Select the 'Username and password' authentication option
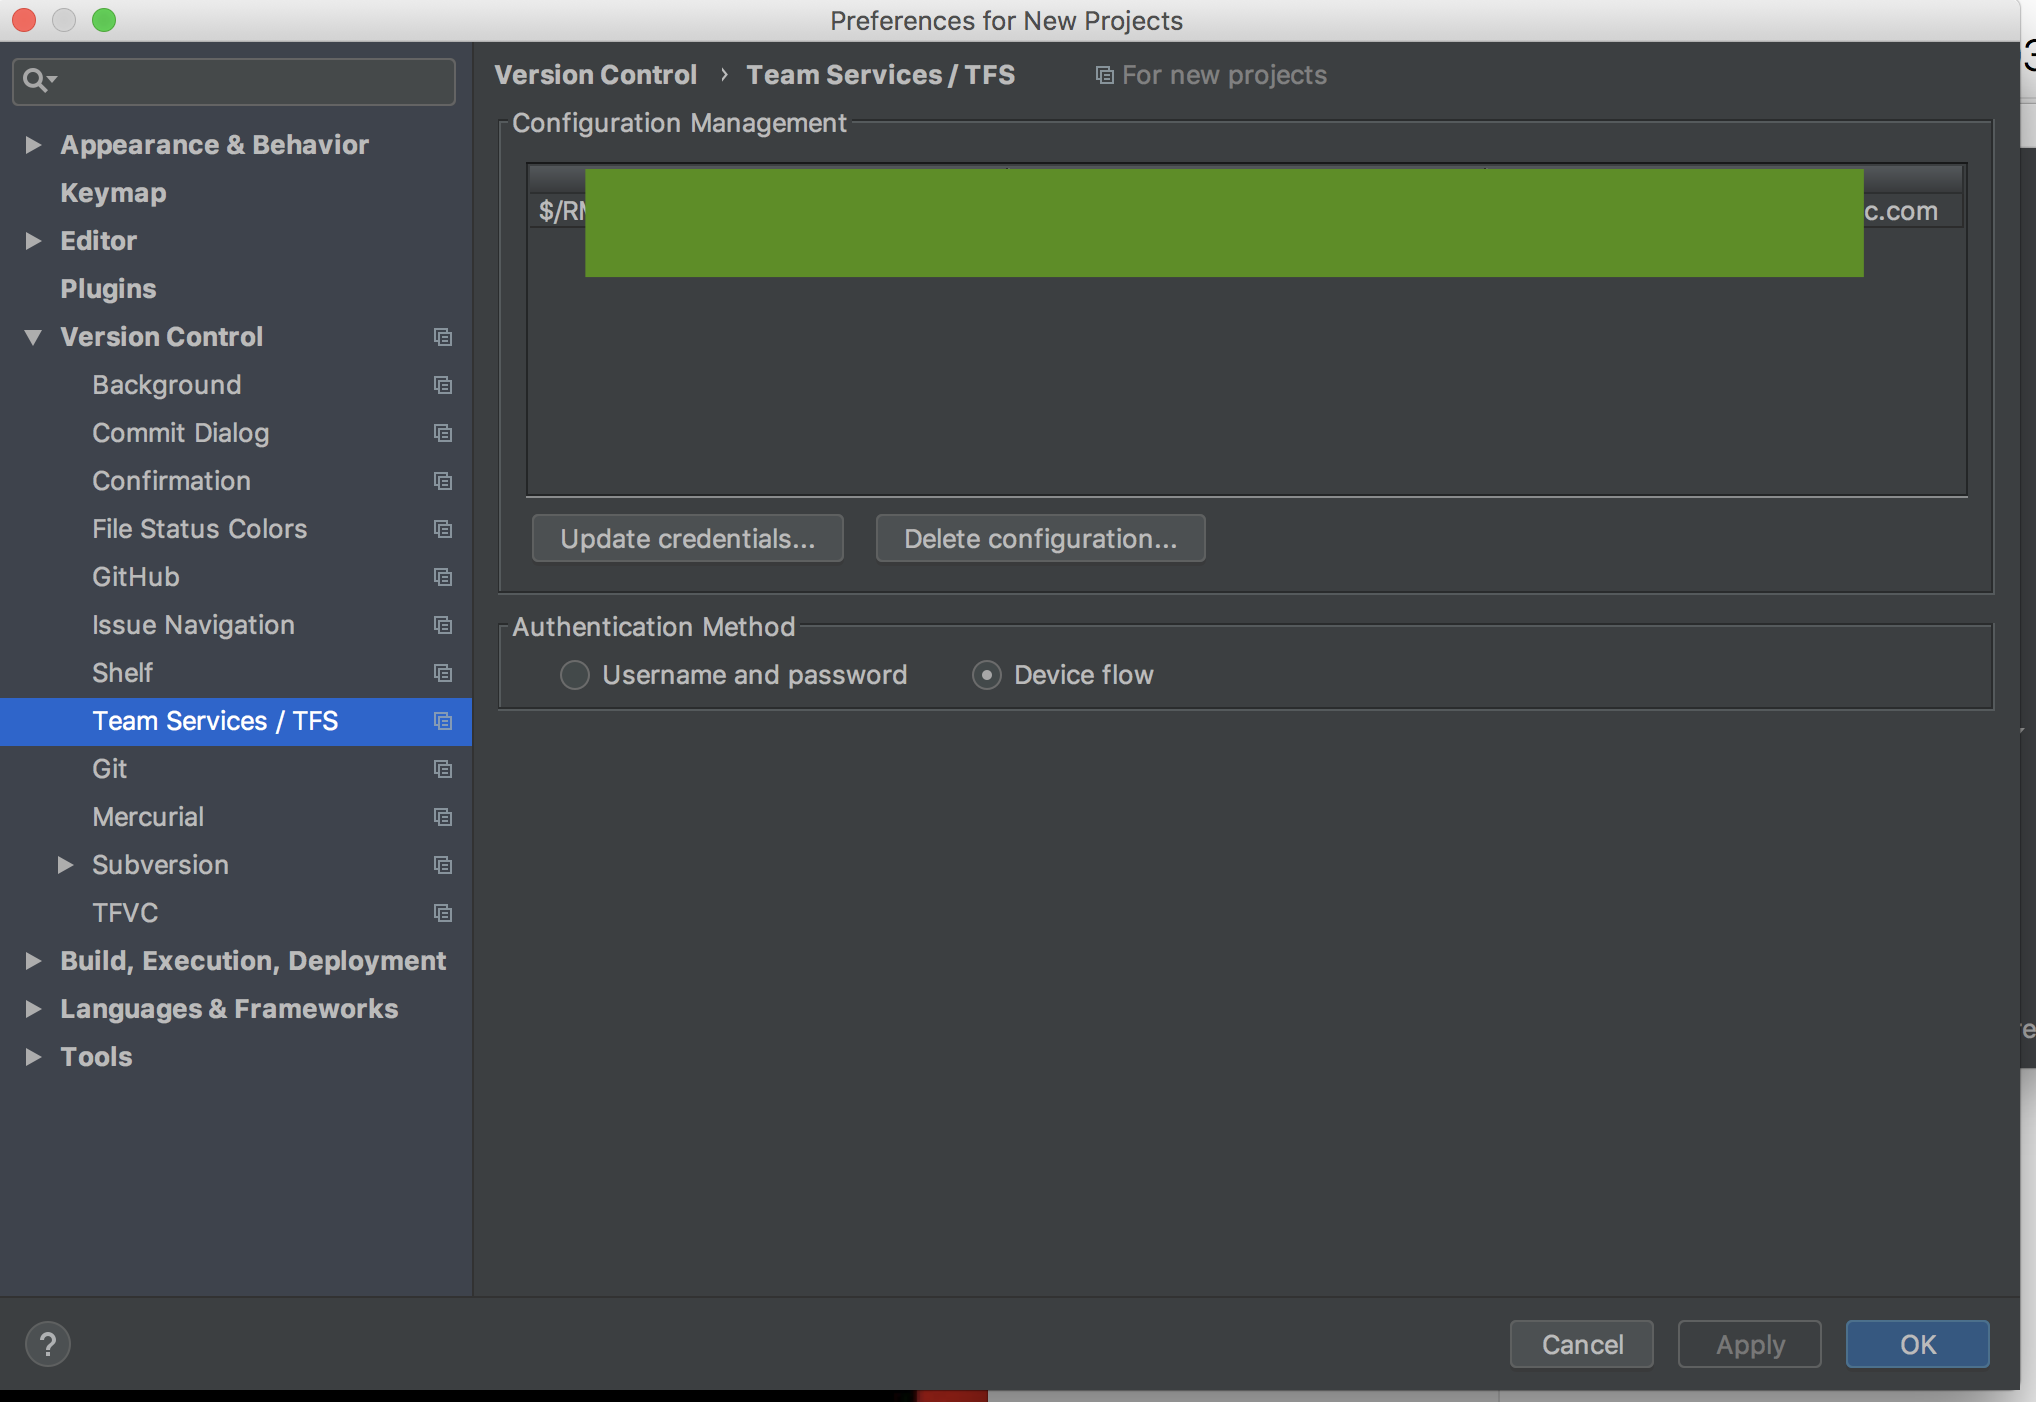This screenshot has height=1402, width=2036. [575, 675]
